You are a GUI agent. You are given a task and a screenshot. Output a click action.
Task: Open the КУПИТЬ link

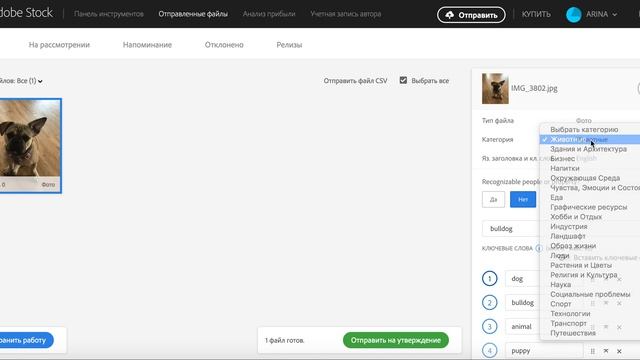[x=536, y=14]
